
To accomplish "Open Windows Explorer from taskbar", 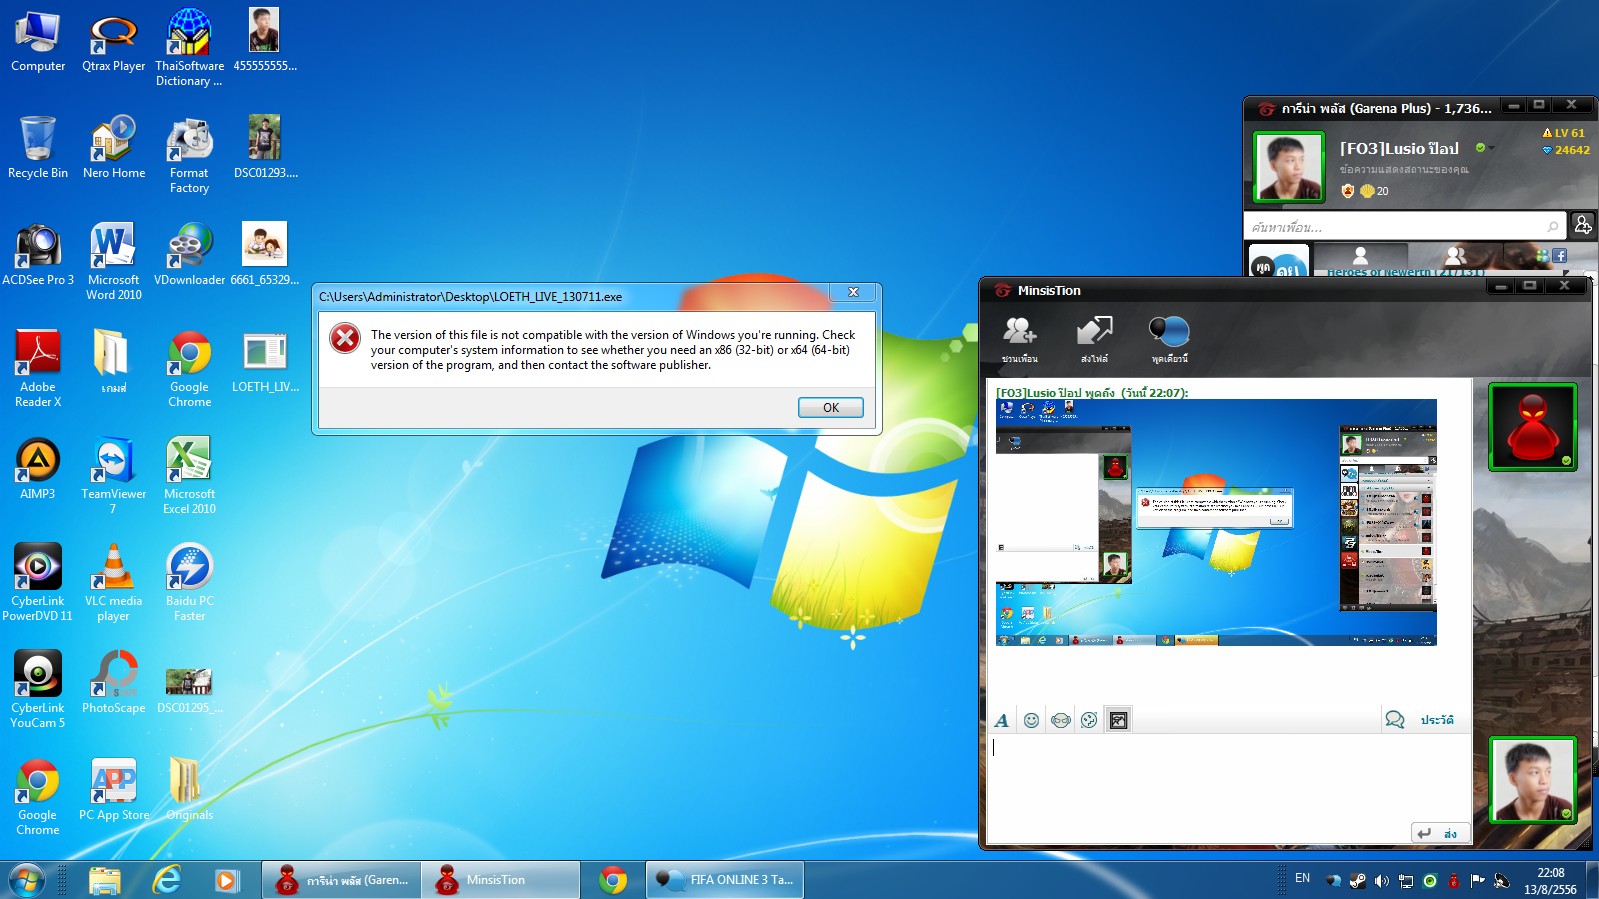I will click(x=104, y=880).
